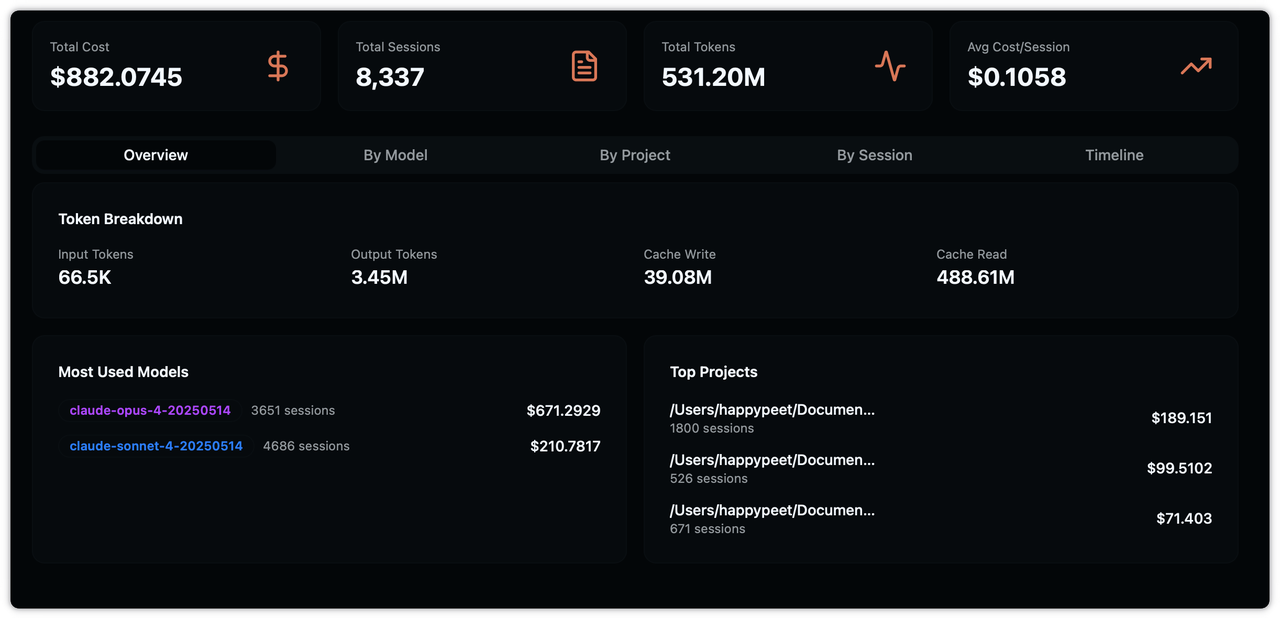Click the trending-up arrow icon on Avg Cost/Session

[1195, 66]
